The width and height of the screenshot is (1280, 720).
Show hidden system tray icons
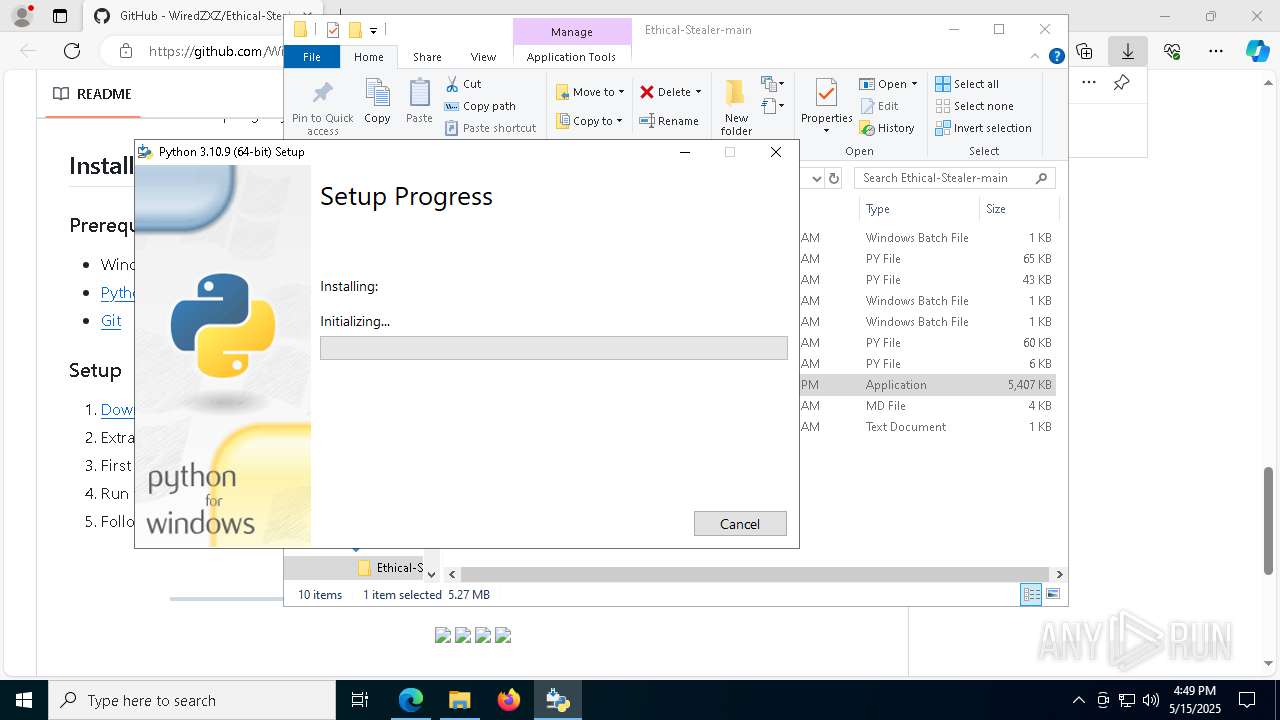coord(1078,700)
